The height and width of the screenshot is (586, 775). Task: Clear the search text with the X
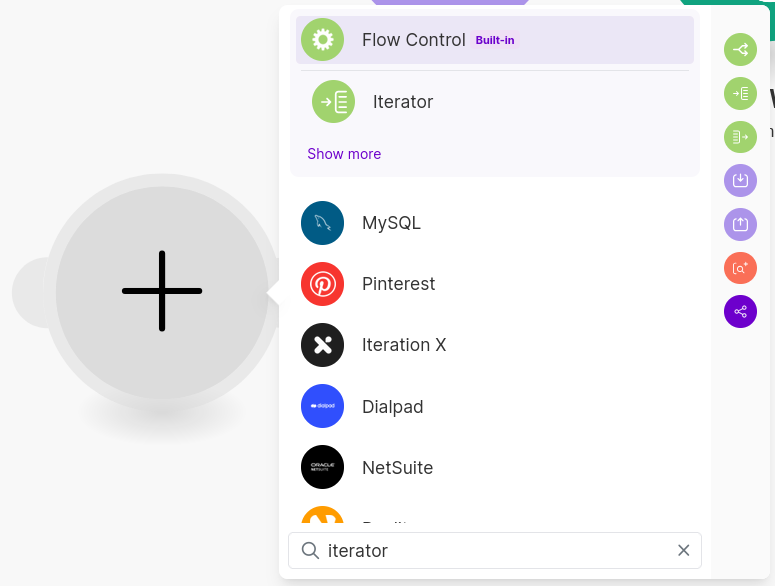(684, 550)
